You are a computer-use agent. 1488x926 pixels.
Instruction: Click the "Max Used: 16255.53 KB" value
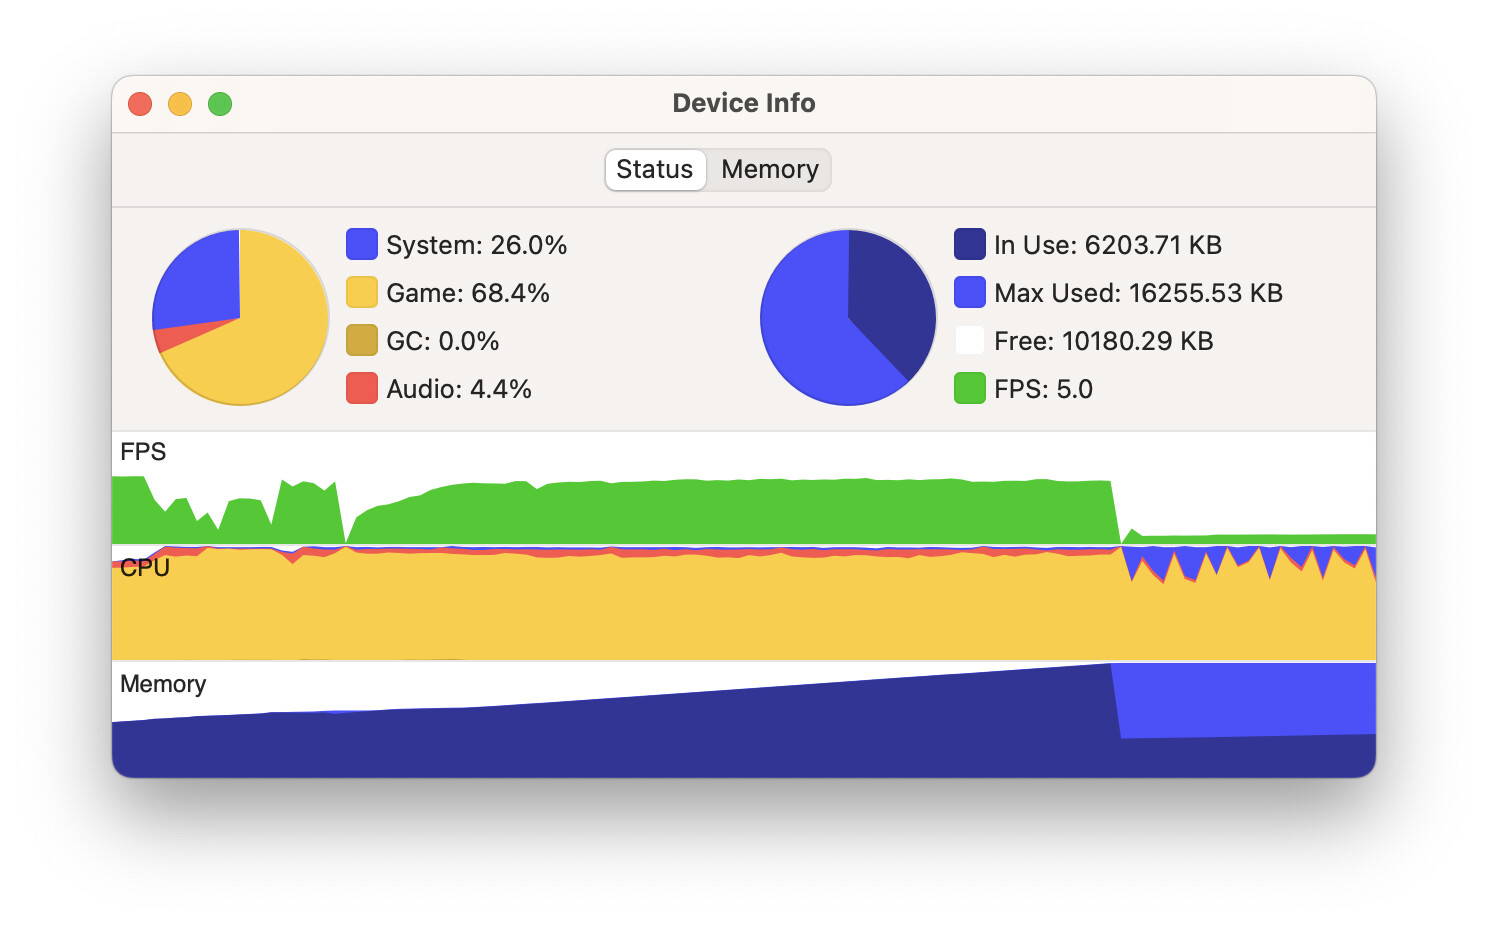tap(1138, 293)
